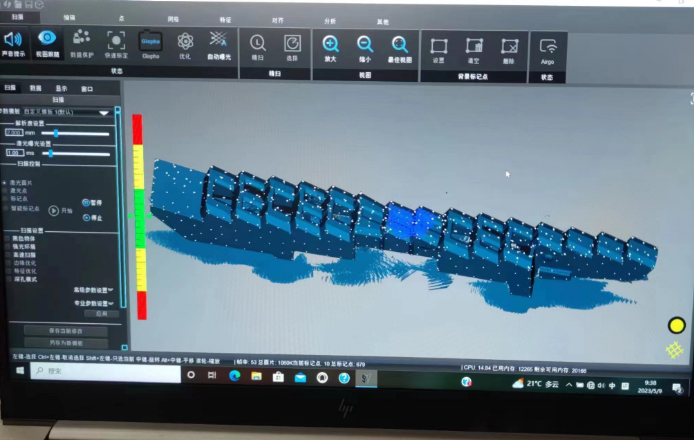Click the 暂停 pause scan button

92,203
